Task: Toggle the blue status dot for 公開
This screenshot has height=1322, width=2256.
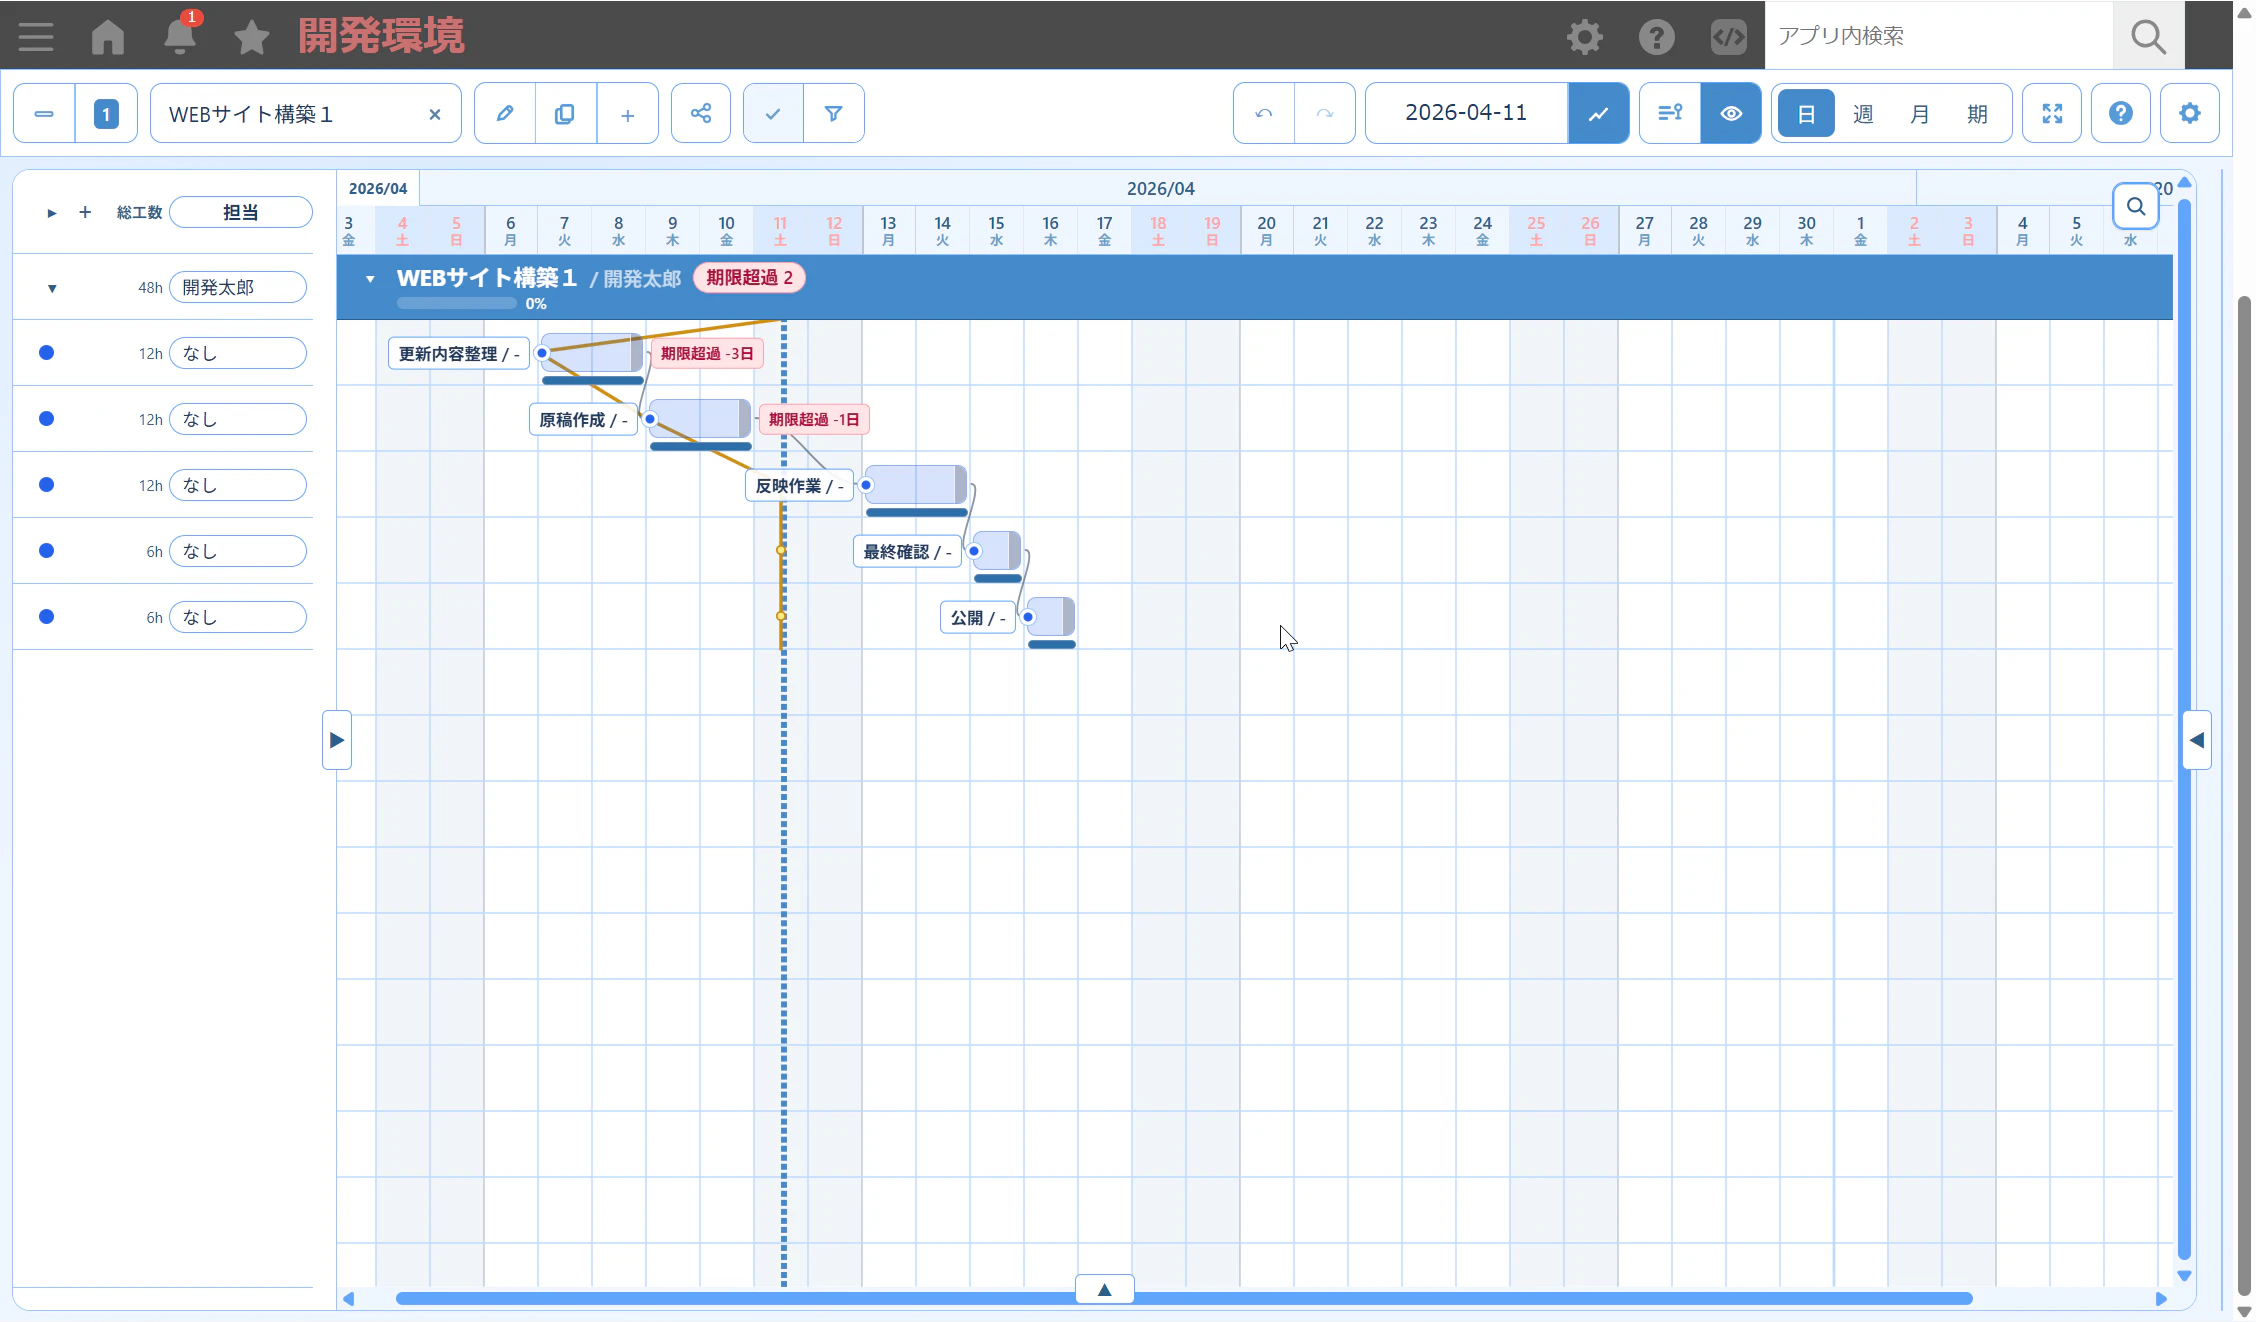Action: pos(46,617)
